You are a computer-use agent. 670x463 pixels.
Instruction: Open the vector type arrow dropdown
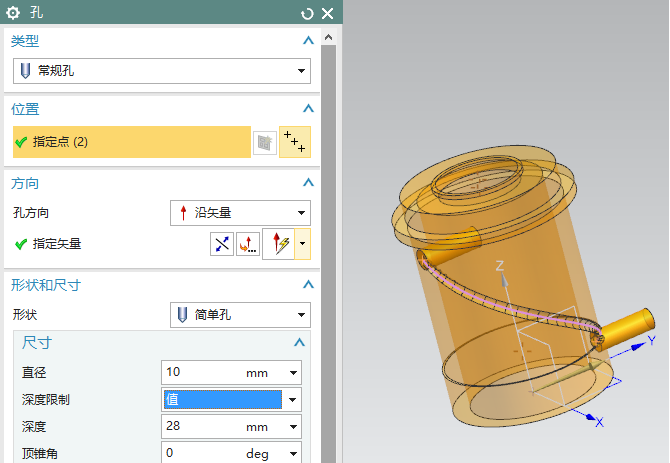[x=302, y=244]
